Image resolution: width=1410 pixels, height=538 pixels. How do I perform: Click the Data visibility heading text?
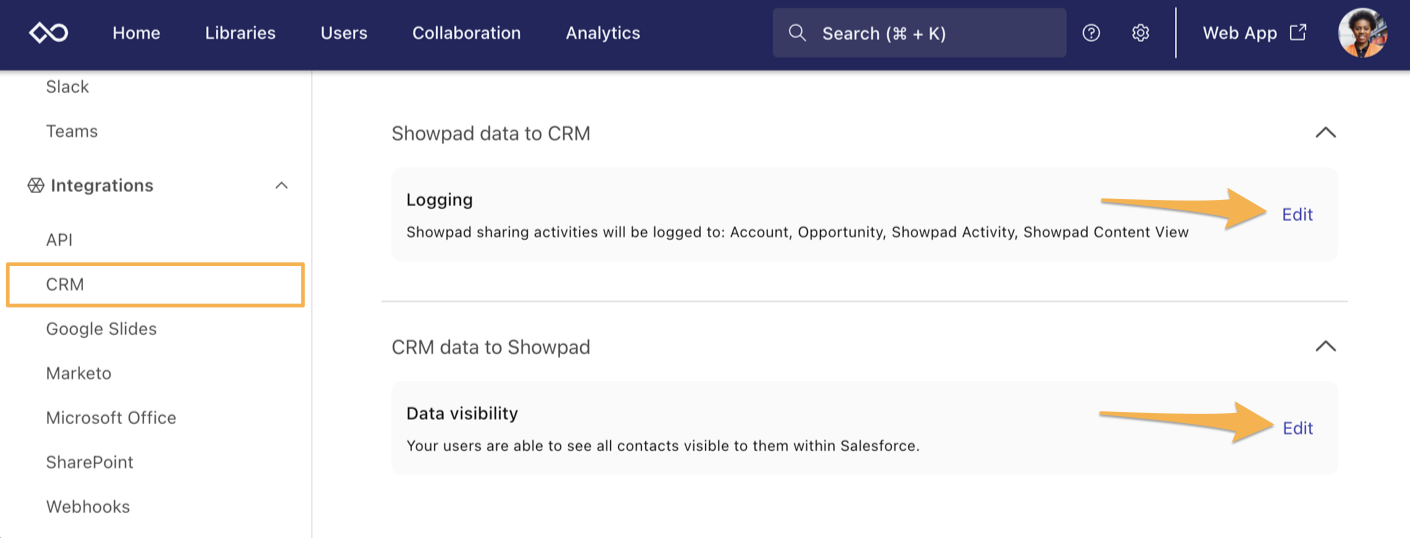[462, 413]
